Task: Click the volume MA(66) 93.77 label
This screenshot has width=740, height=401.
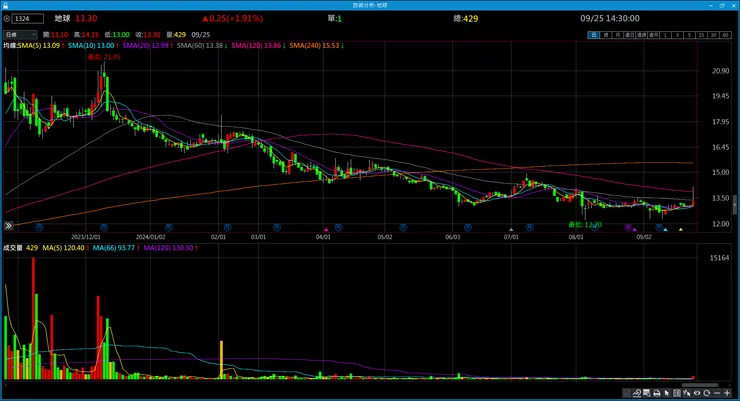Action: [114, 248]
